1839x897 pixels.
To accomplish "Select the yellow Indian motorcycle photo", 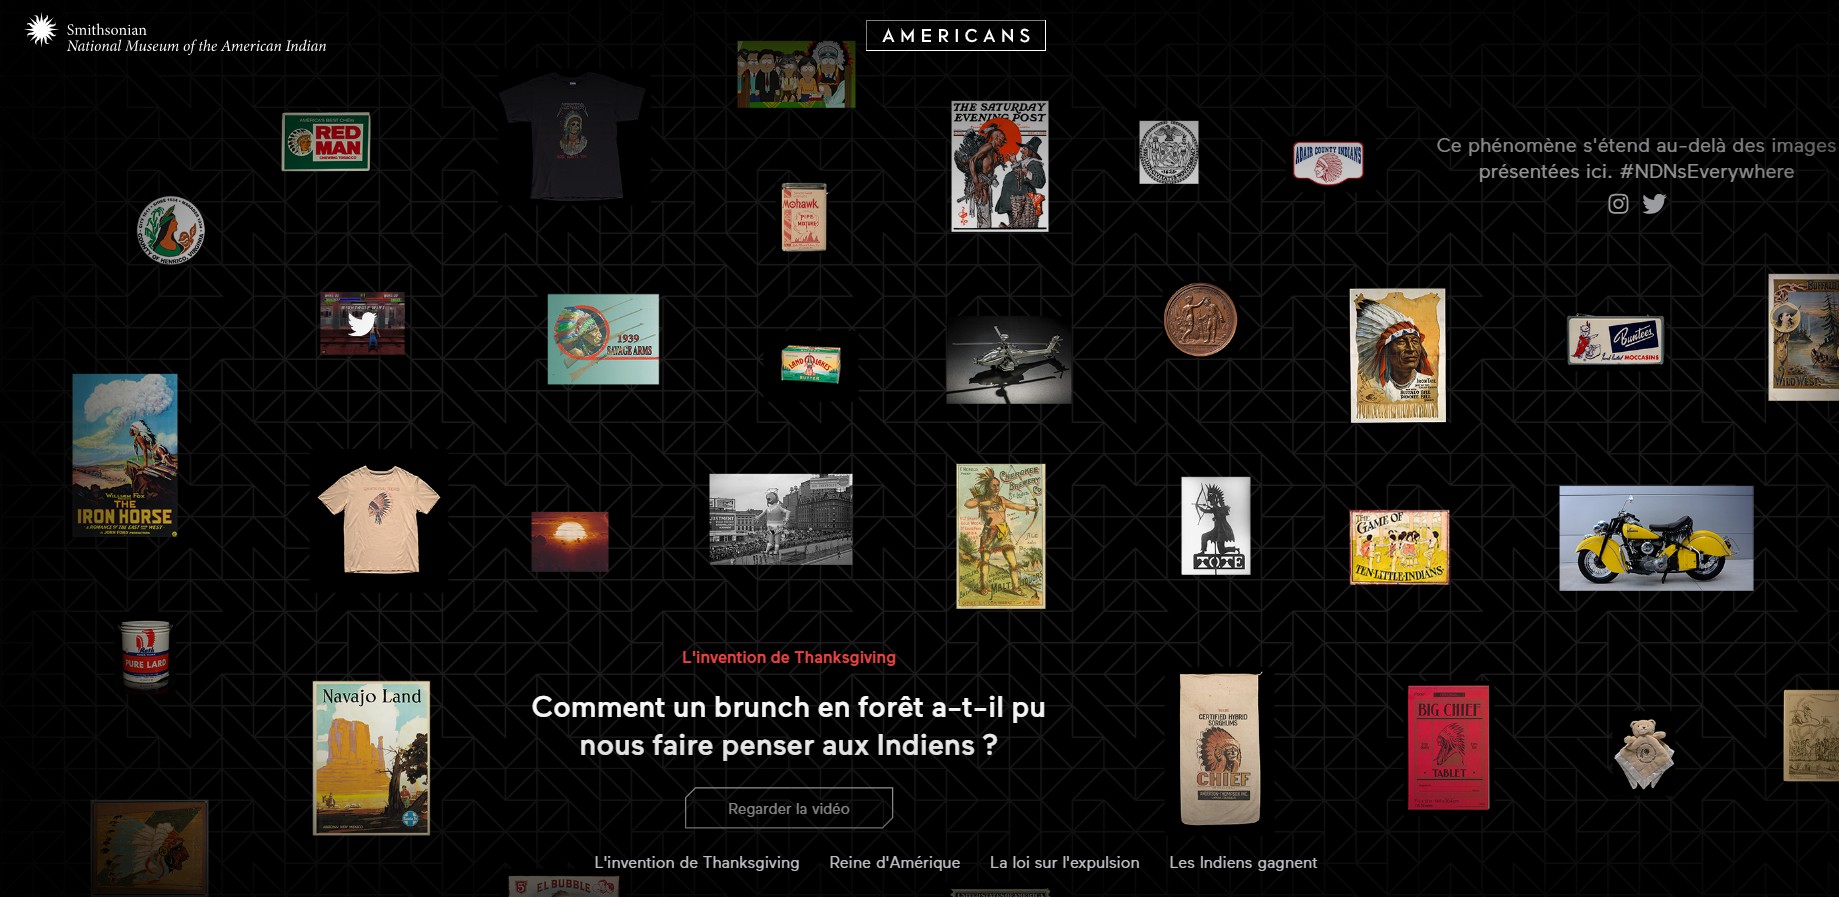I will [x=1656, y=538].
